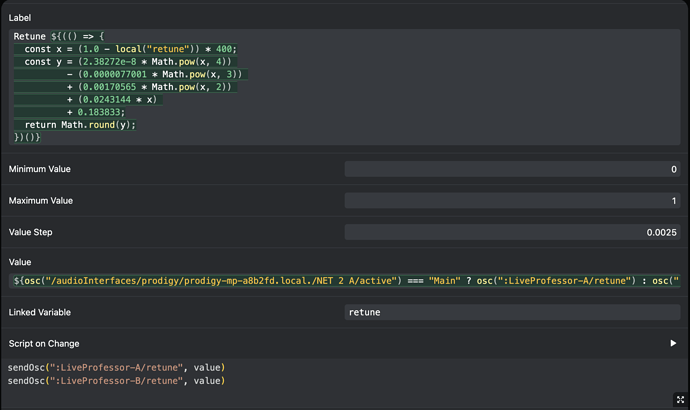This screenshot has width=690, height=410.
Task: Click the Label section heading
Action: pos(21,17)
